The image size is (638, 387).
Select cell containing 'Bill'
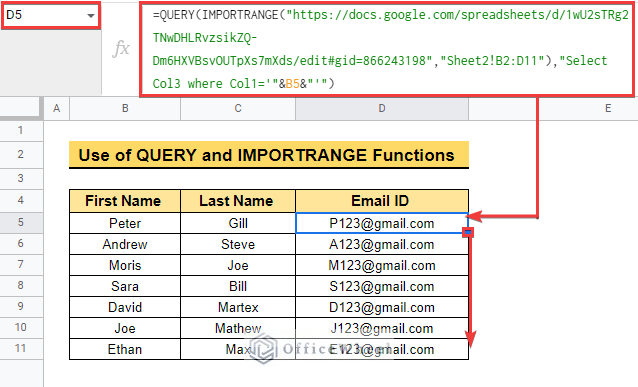pyautogui.click(x=238, y=286)
